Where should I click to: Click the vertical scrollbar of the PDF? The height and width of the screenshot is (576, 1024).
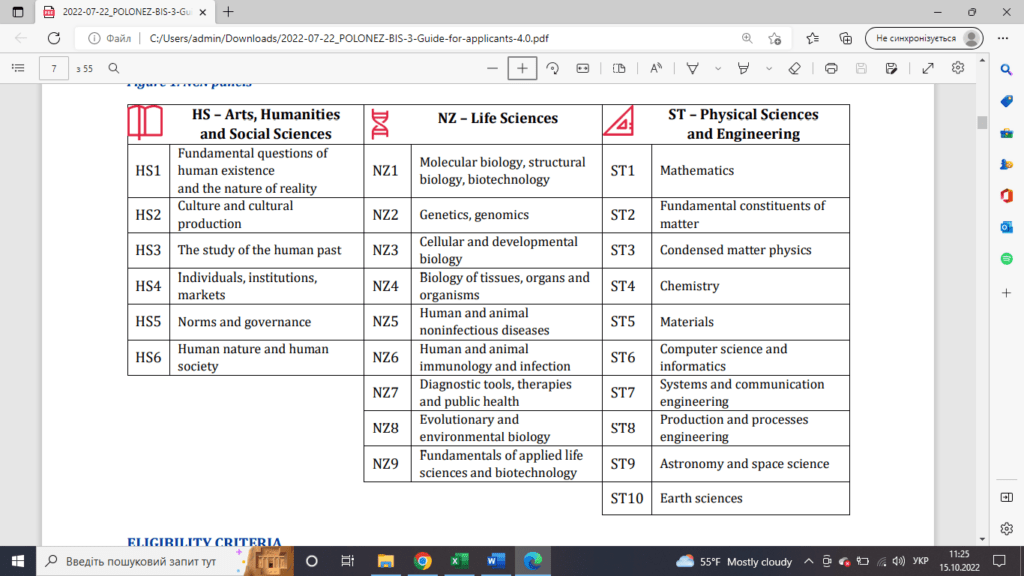[981, 300]
